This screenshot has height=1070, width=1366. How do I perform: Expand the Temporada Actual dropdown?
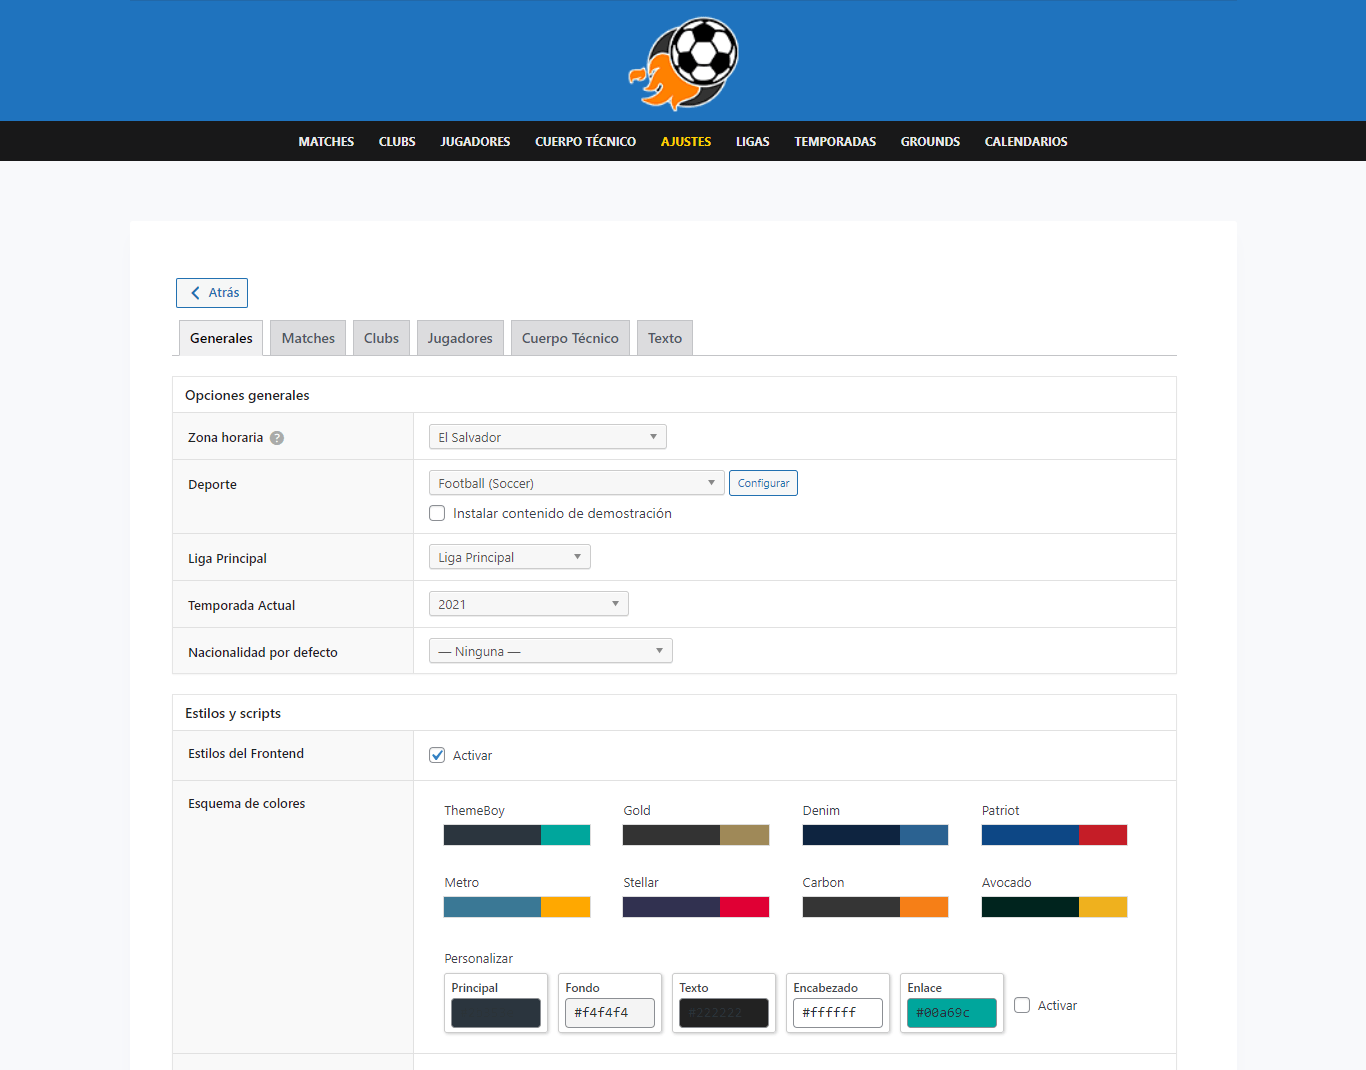[x=528, y=603]
